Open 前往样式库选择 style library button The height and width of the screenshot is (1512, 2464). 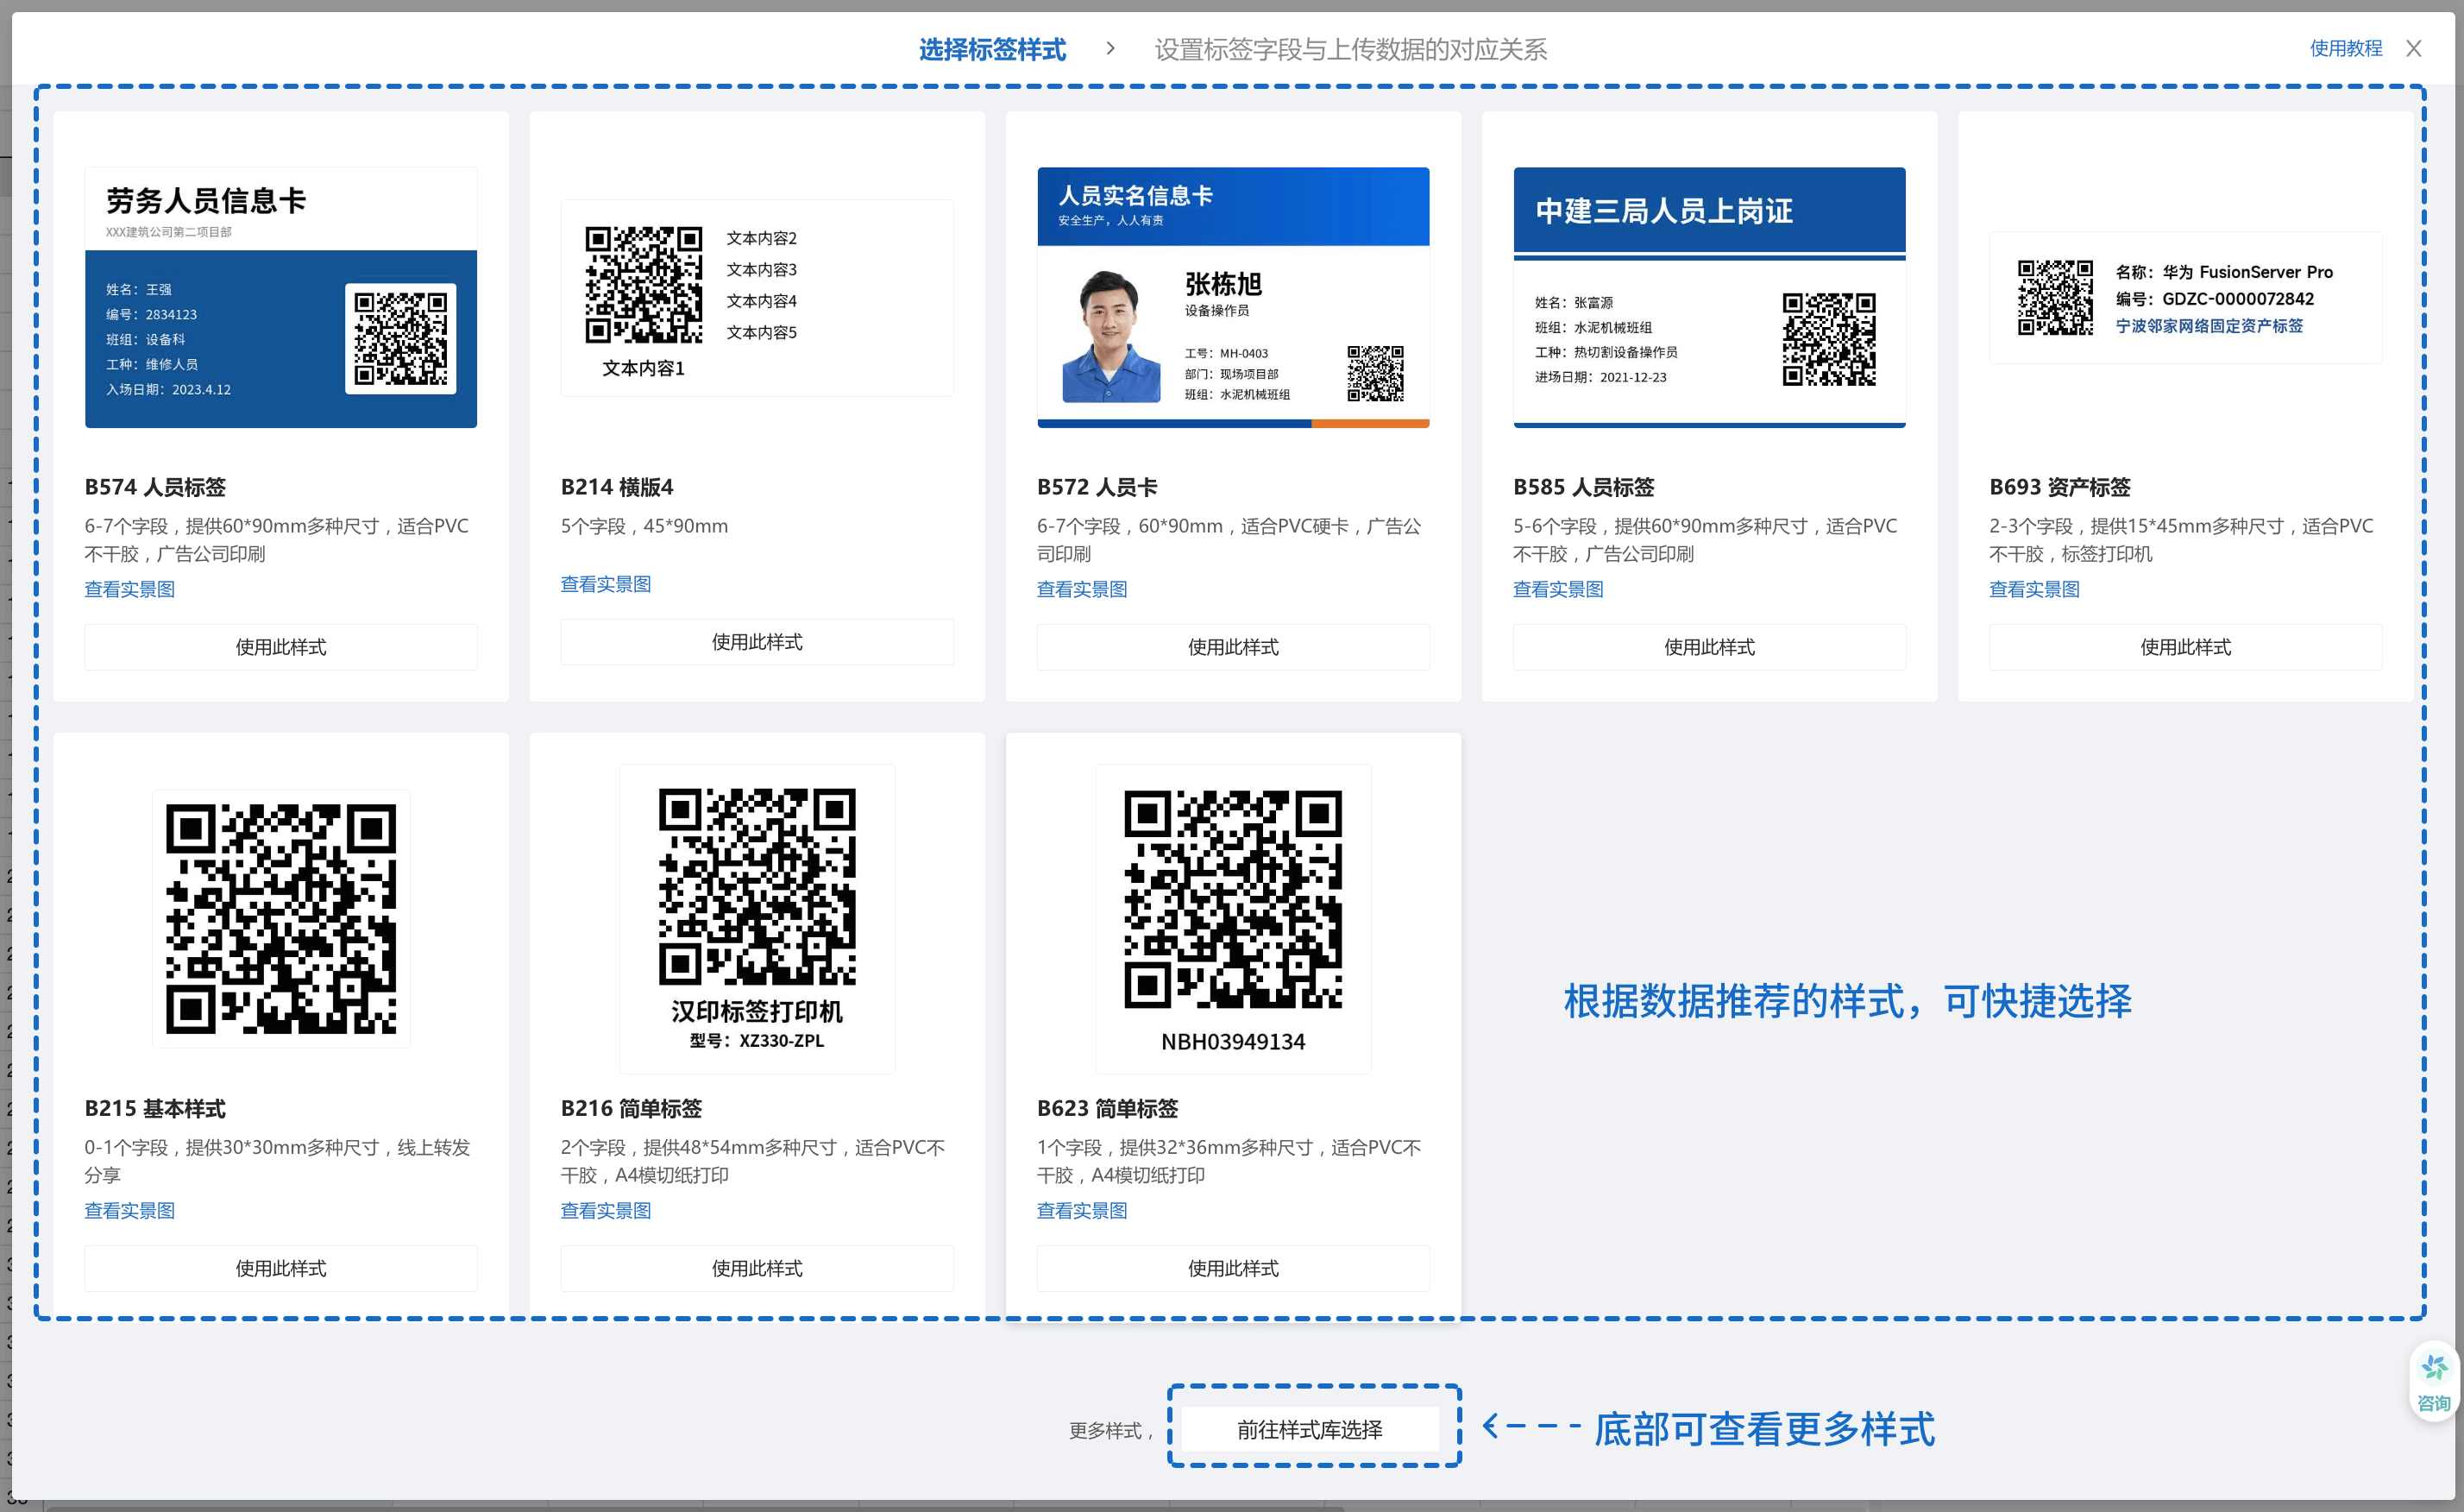tap(1310, 1429)
